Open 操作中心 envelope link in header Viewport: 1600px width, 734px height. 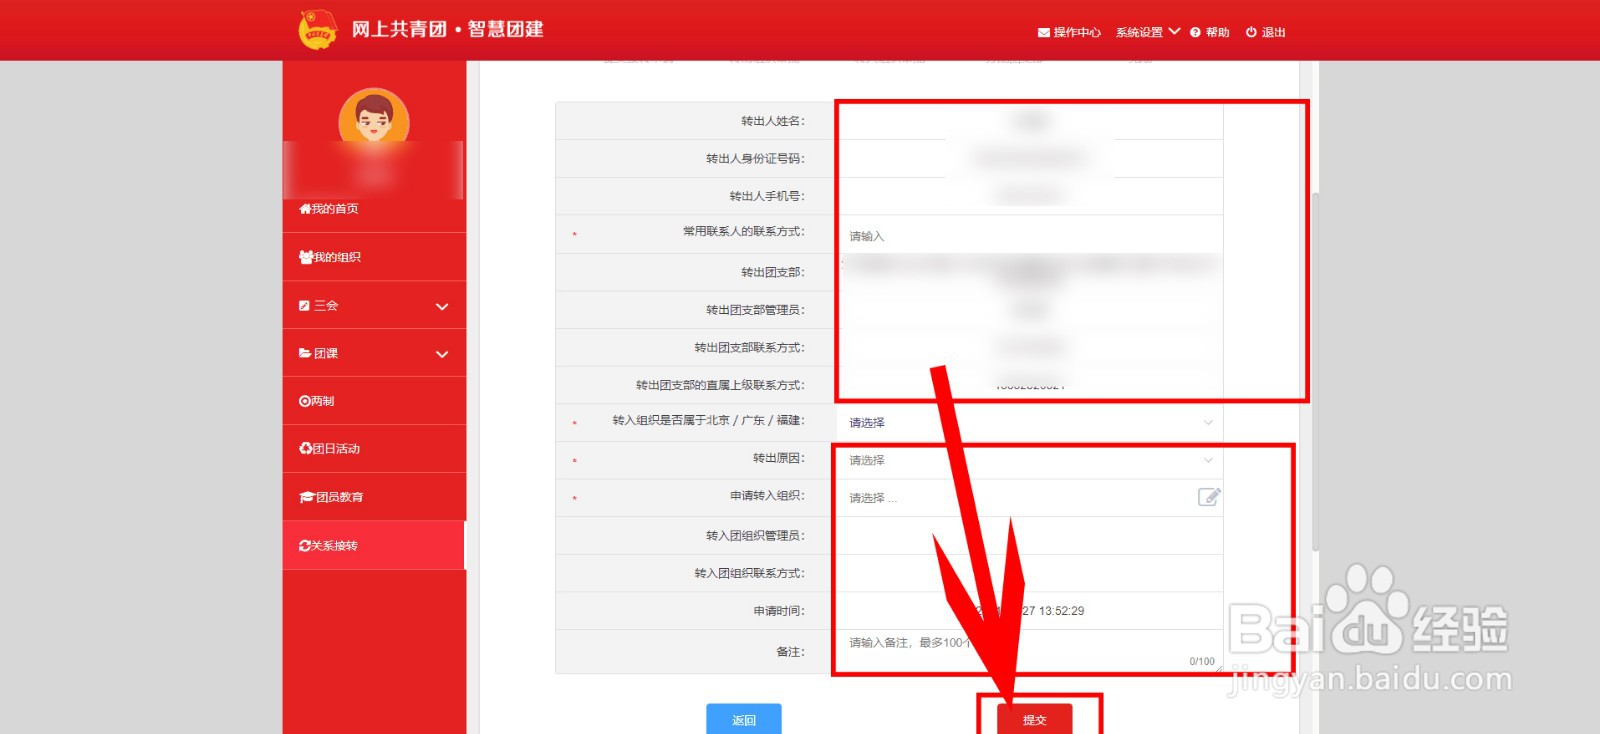1069,32
